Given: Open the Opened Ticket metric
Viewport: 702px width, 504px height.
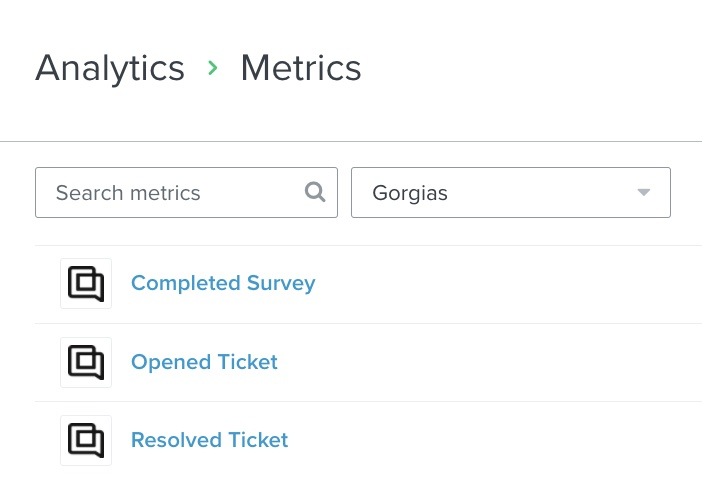Looking at the screenshot, I should (x=204, y=362).
